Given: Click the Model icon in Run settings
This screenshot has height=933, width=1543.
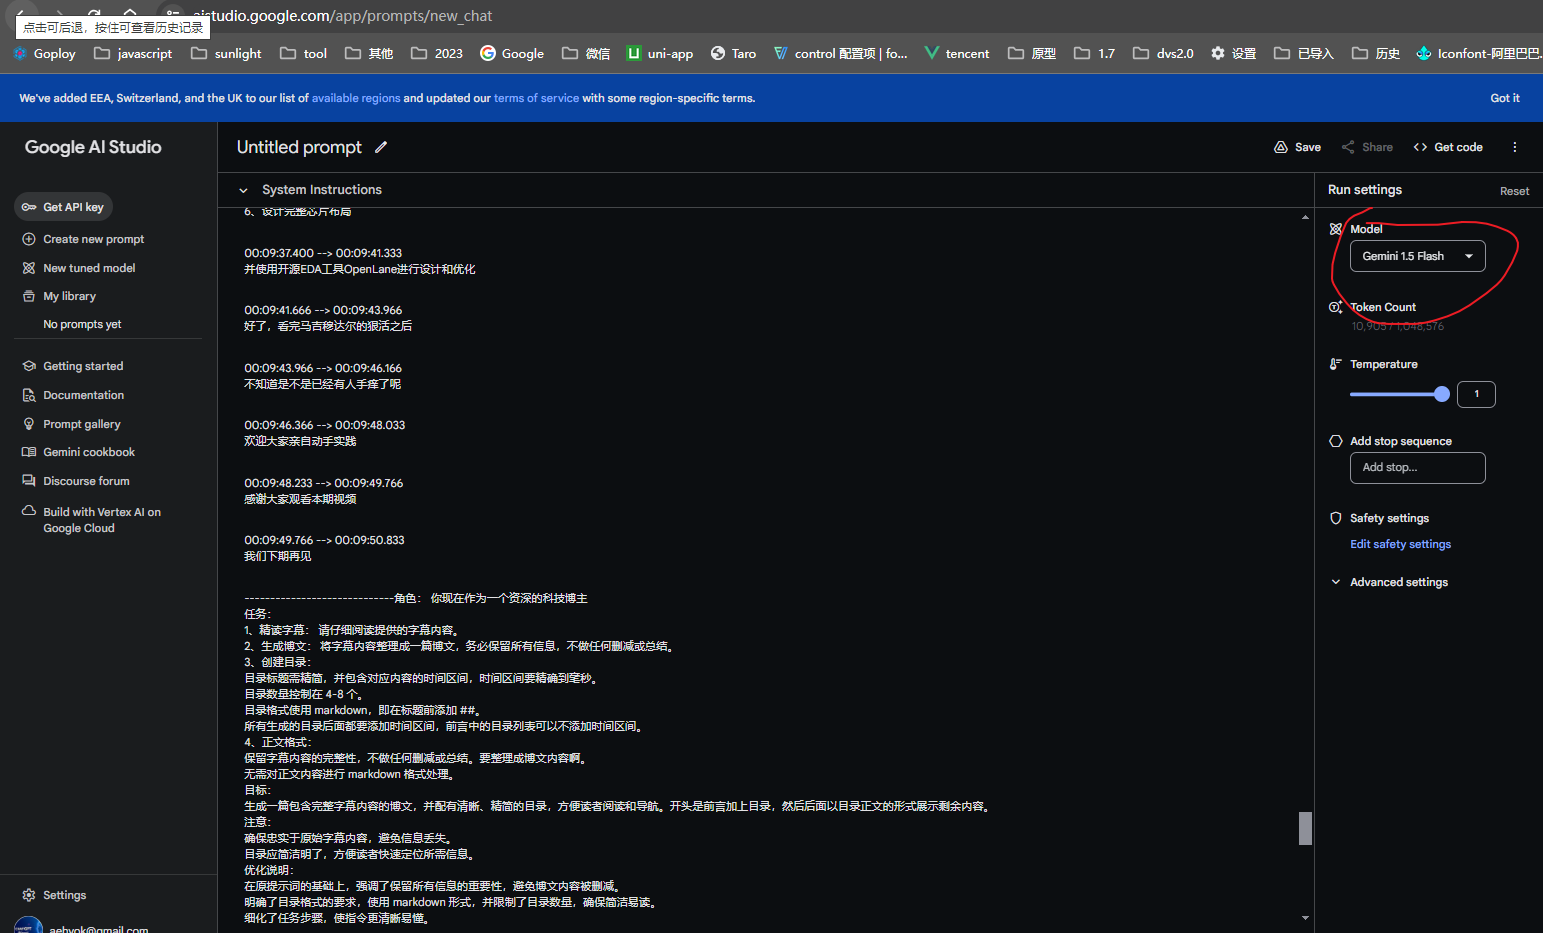Looking at the screenshot, I should point(1335,229).
